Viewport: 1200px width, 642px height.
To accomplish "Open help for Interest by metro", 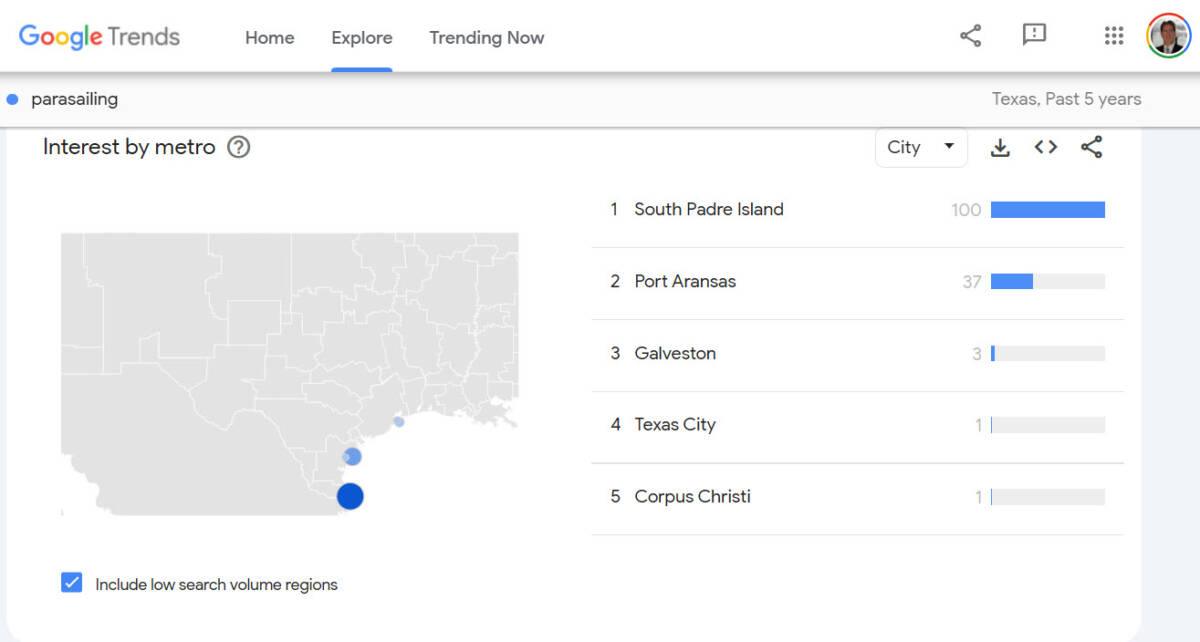I will 238,148.
